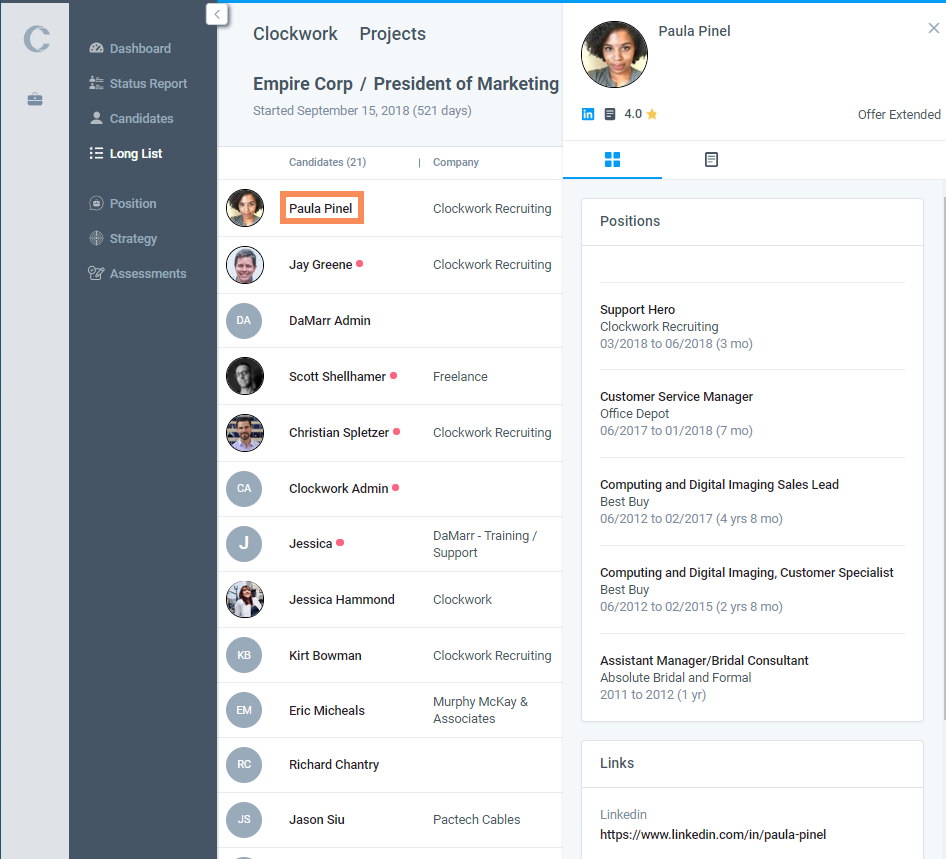Open the Dashboard menu item
The height and width of the screenshot is (859, 946).
pyautogui.click(x=140, y=48)
